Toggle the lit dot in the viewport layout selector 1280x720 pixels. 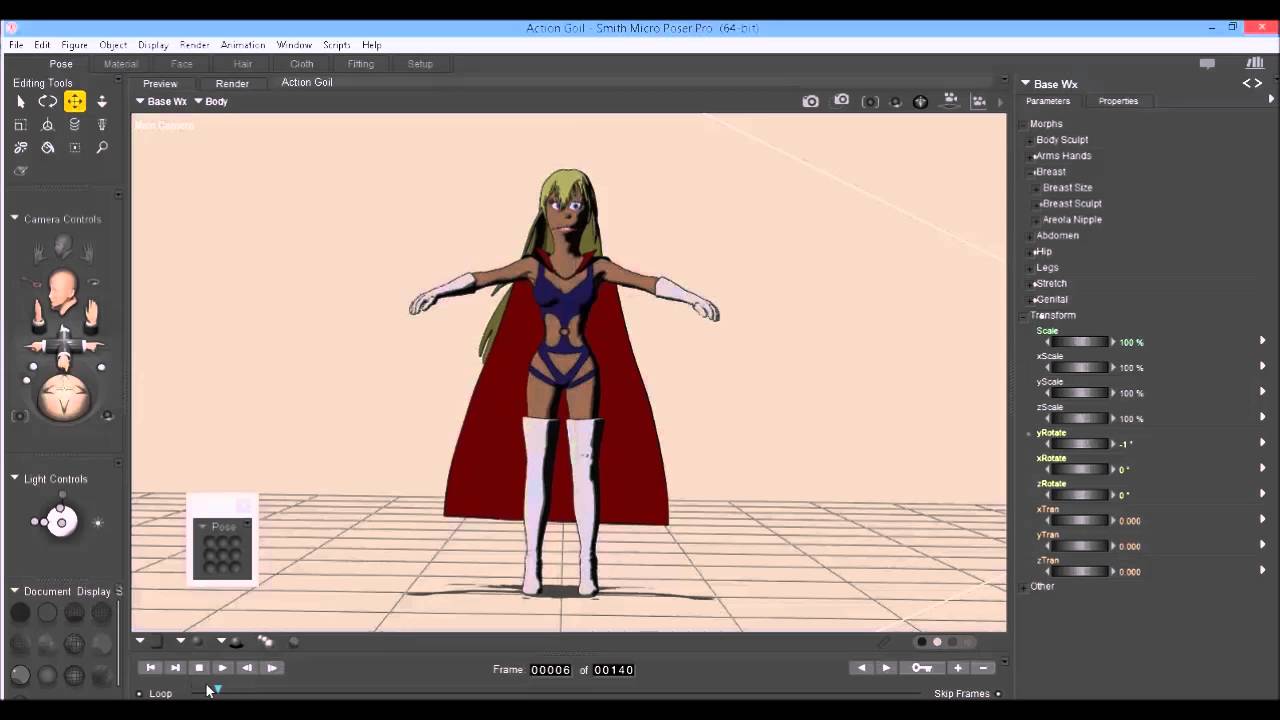[937, 642]
